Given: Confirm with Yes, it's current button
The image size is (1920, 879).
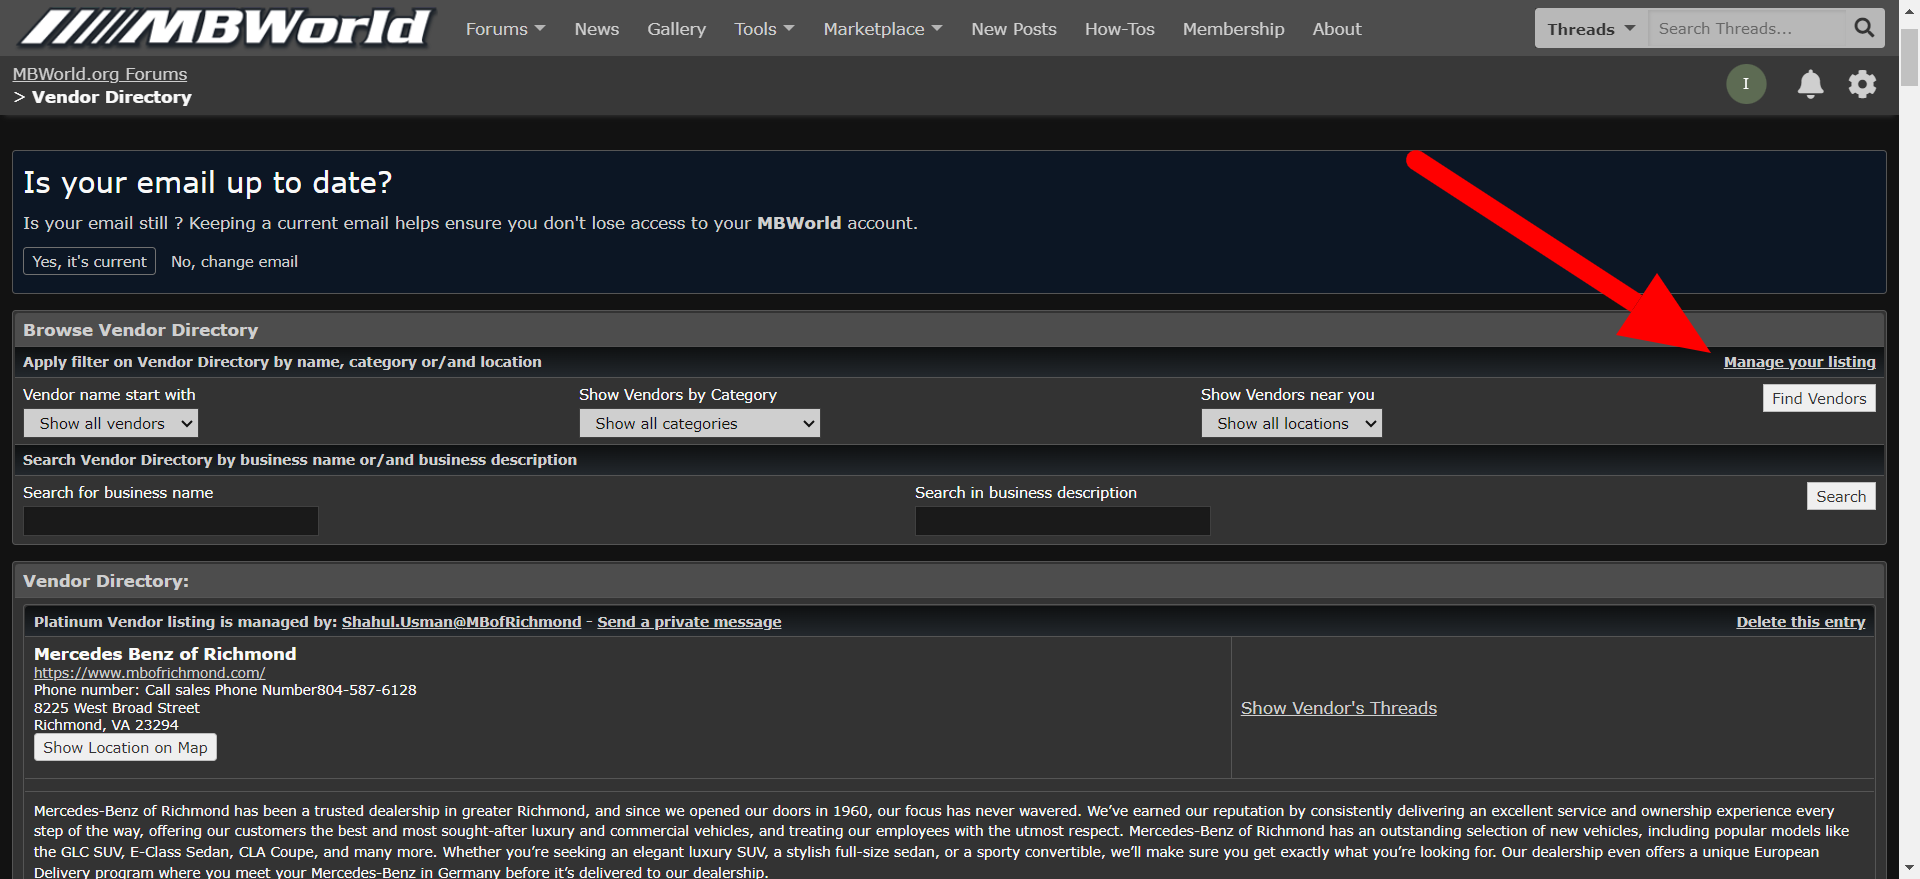Looking at the screenshot, I should pos(89,261).
